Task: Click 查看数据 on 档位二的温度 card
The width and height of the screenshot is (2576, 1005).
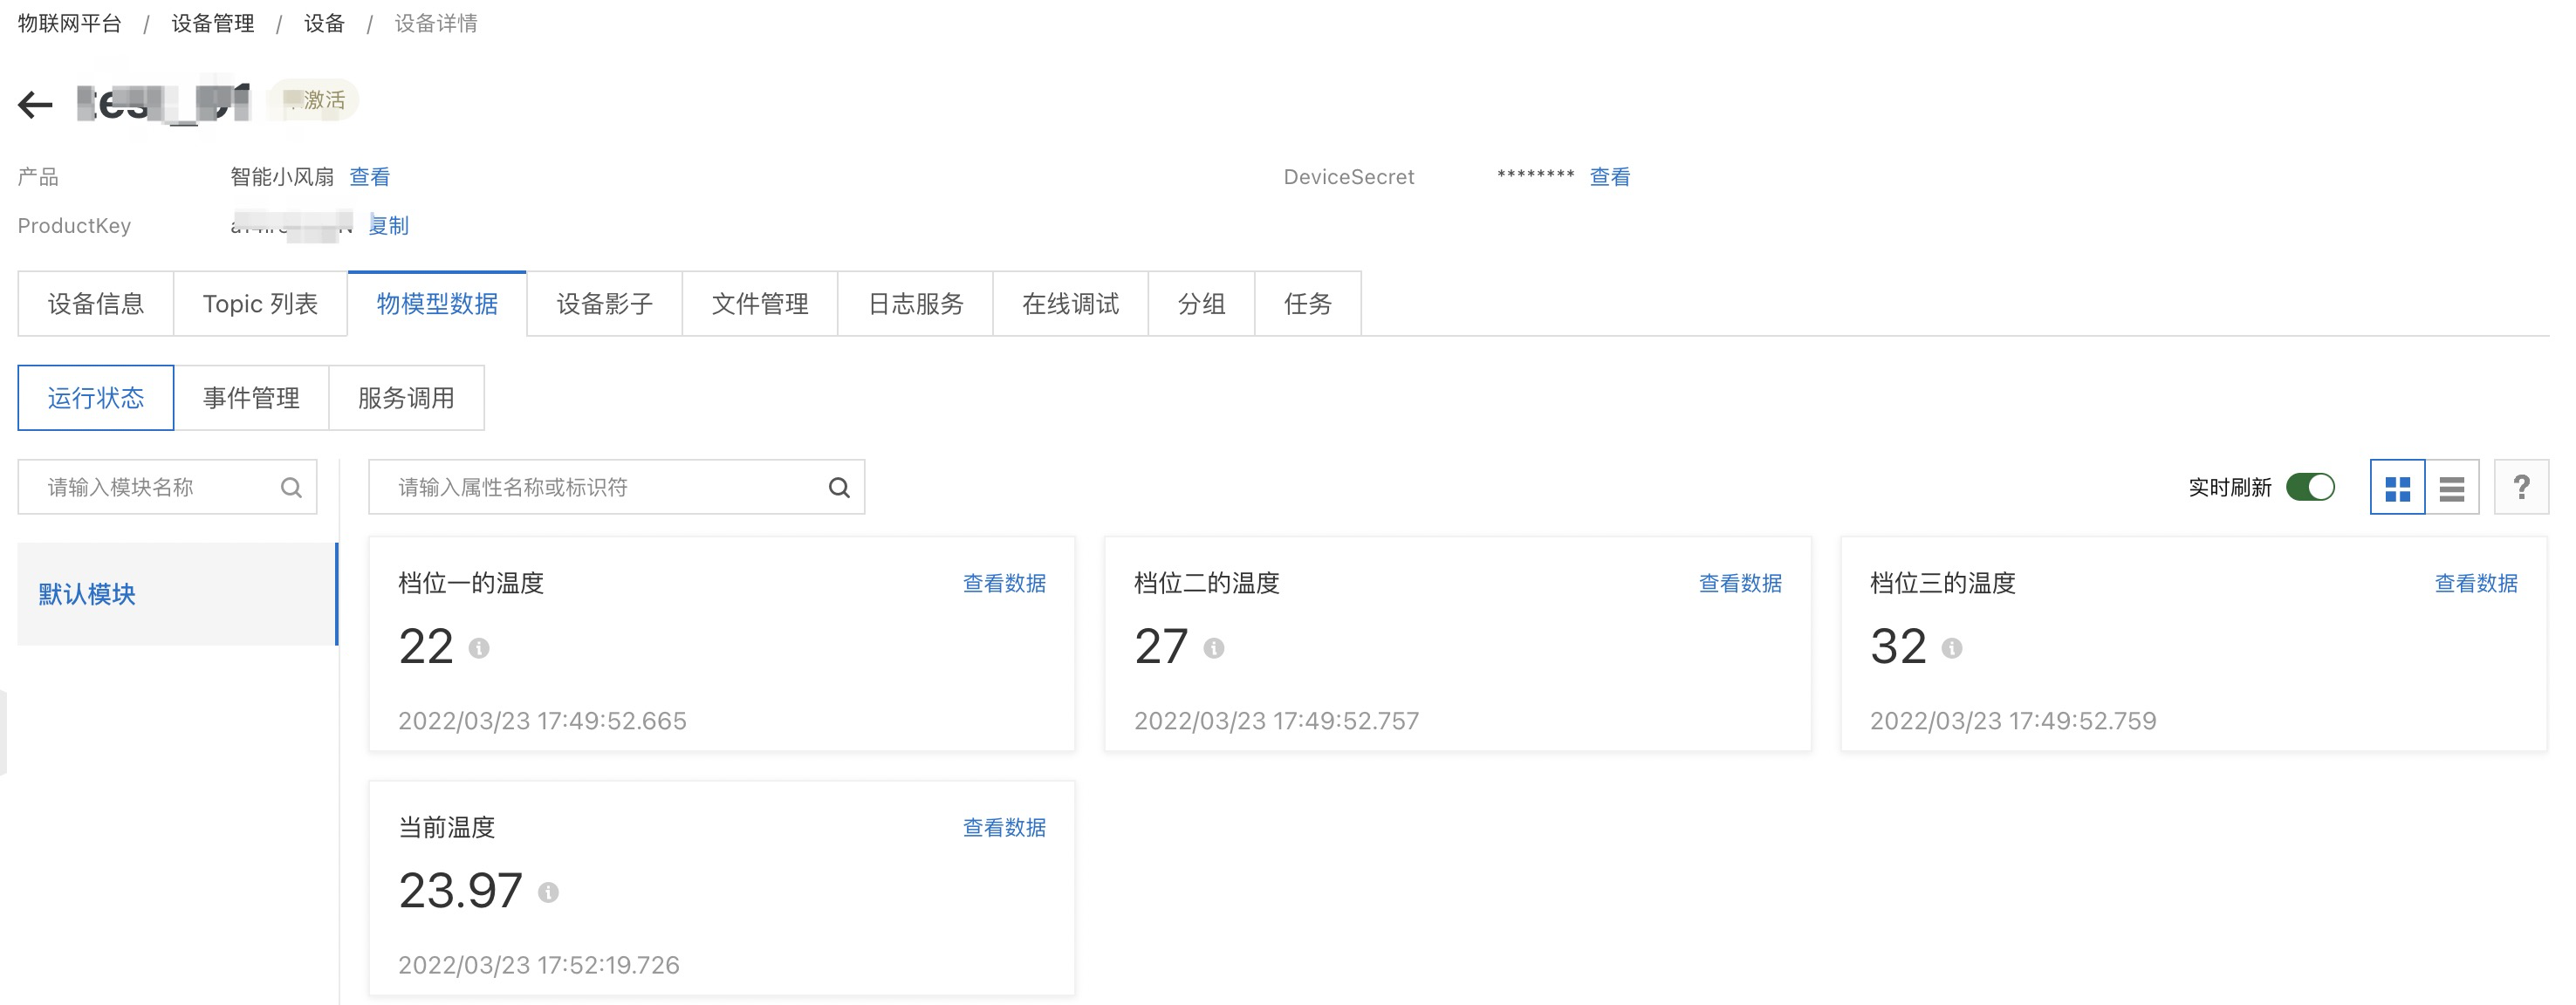Action: click(x=1740, y=583)
